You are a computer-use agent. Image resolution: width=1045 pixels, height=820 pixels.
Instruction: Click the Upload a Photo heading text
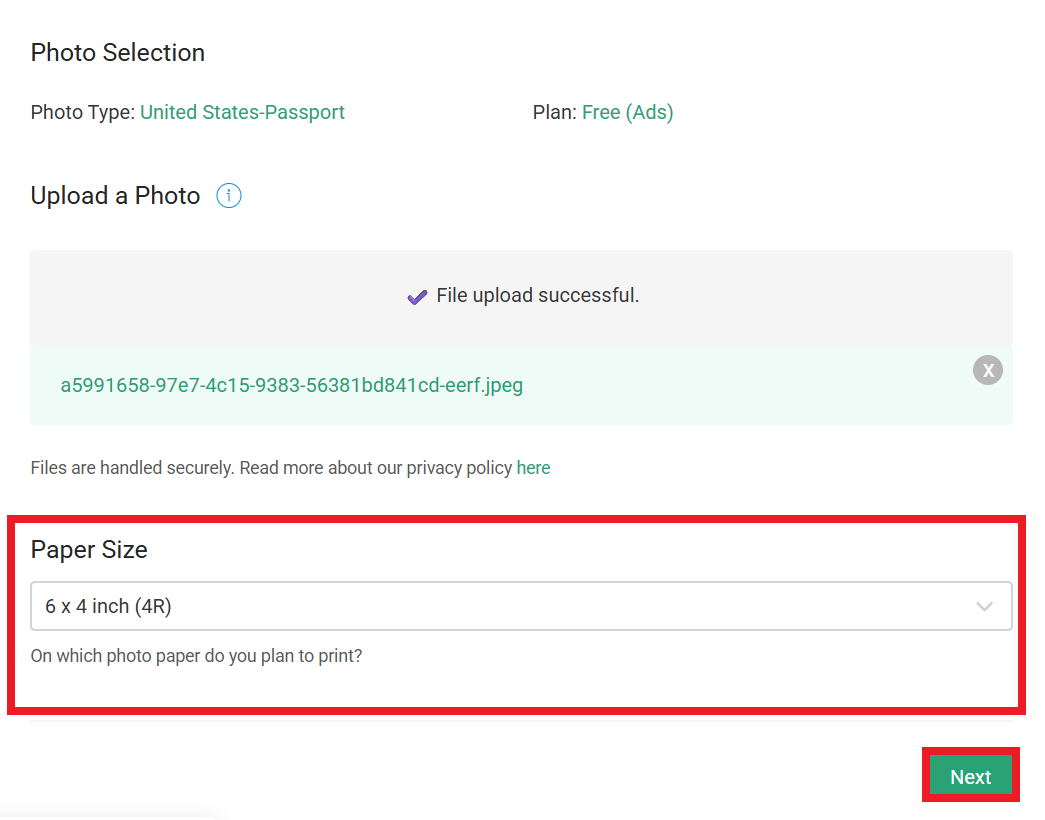point(115,196)
